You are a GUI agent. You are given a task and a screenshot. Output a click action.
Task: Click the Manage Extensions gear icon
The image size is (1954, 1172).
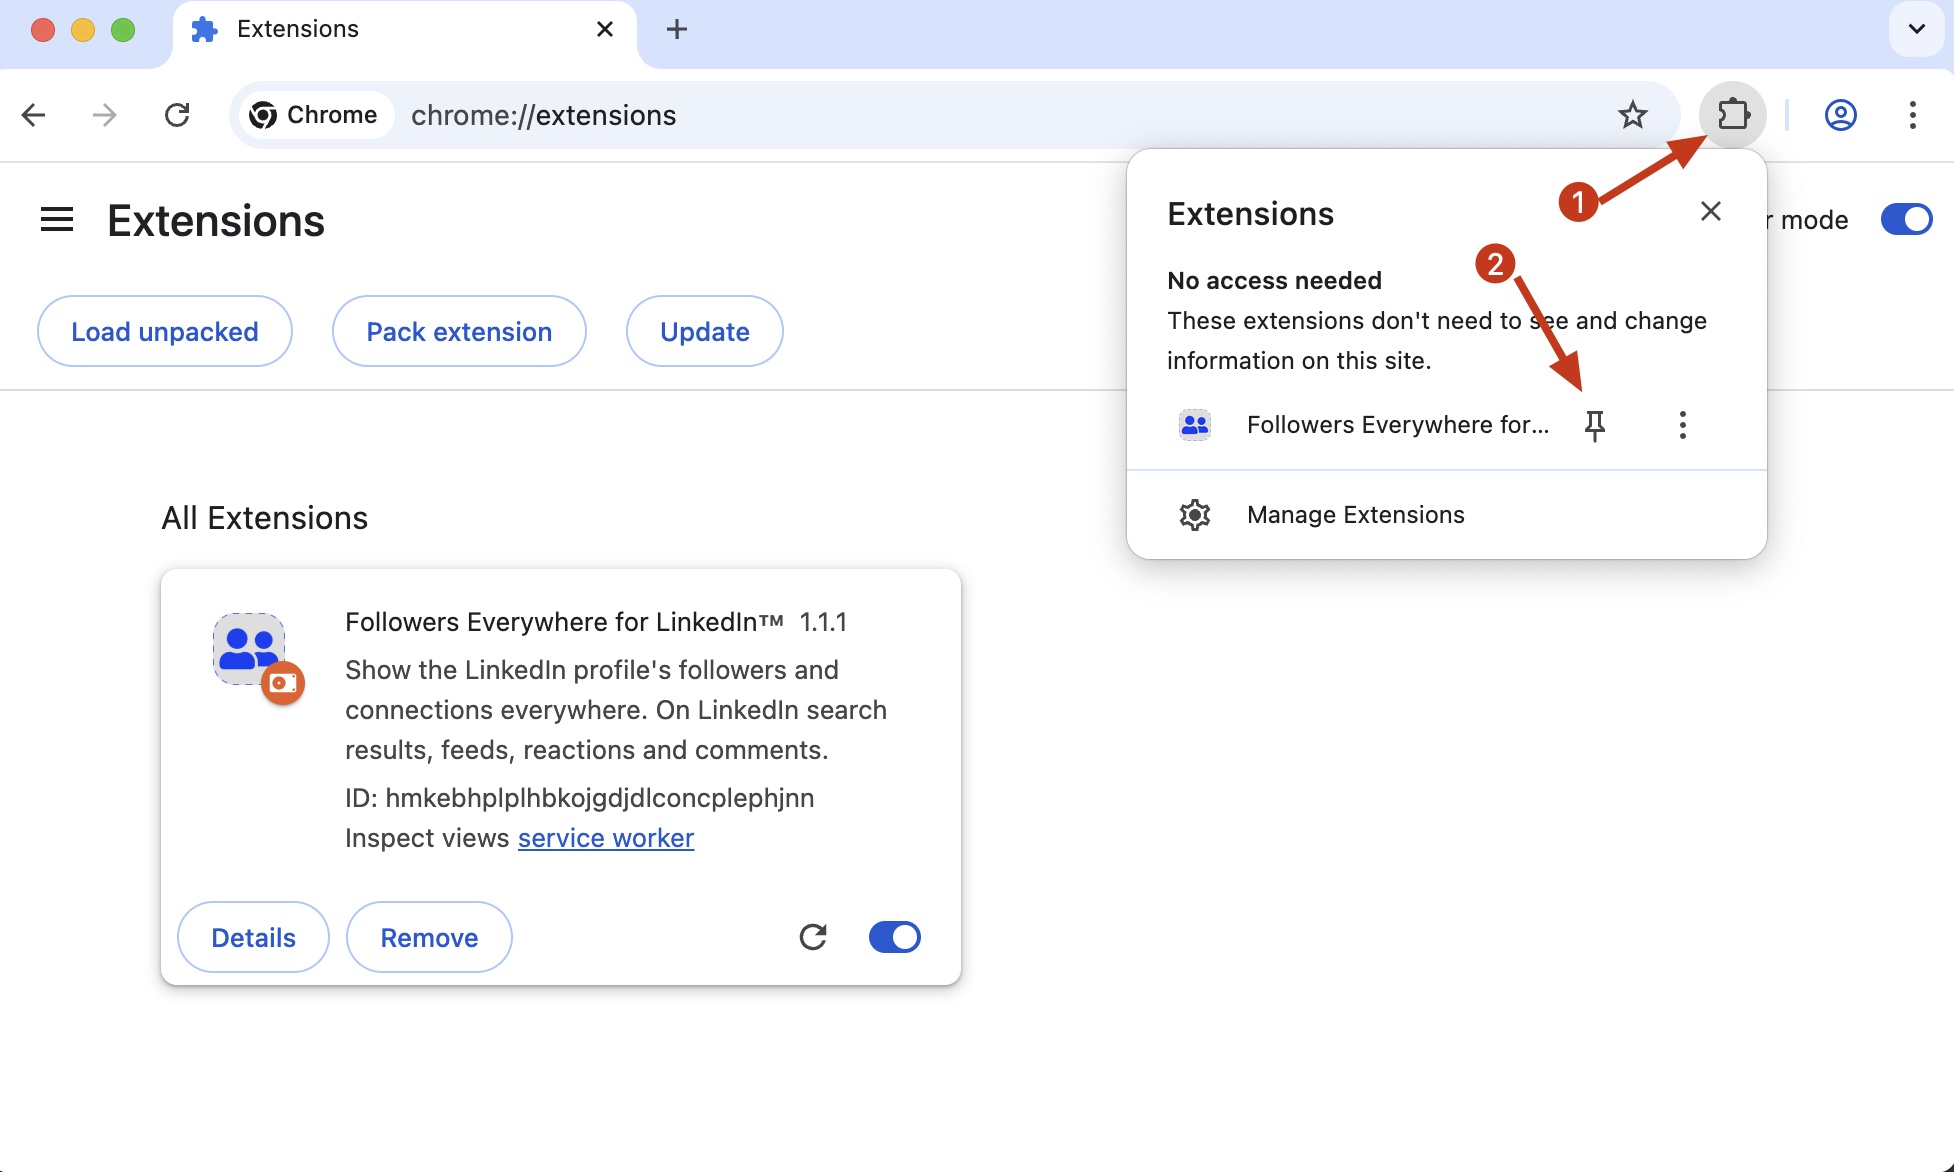click(x=1194, y=514)
